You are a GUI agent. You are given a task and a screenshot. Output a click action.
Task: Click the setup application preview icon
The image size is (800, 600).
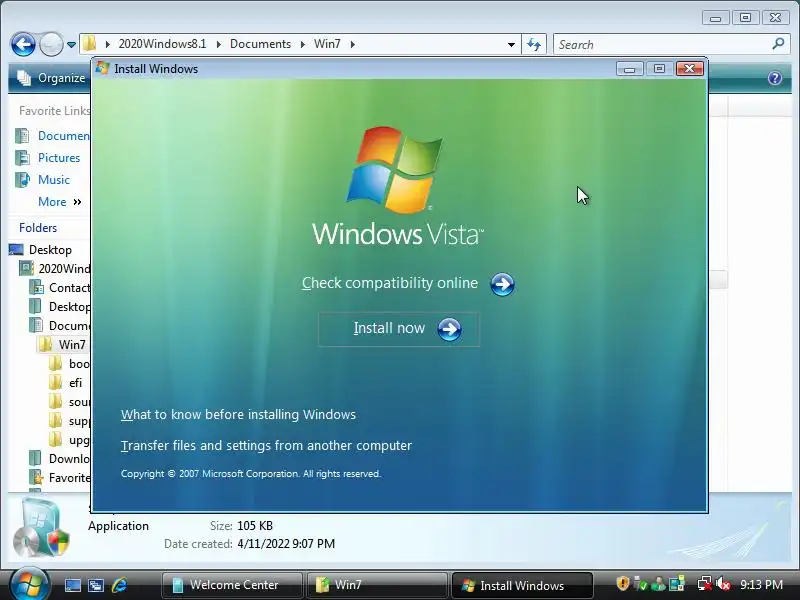[x=41, y=529]
